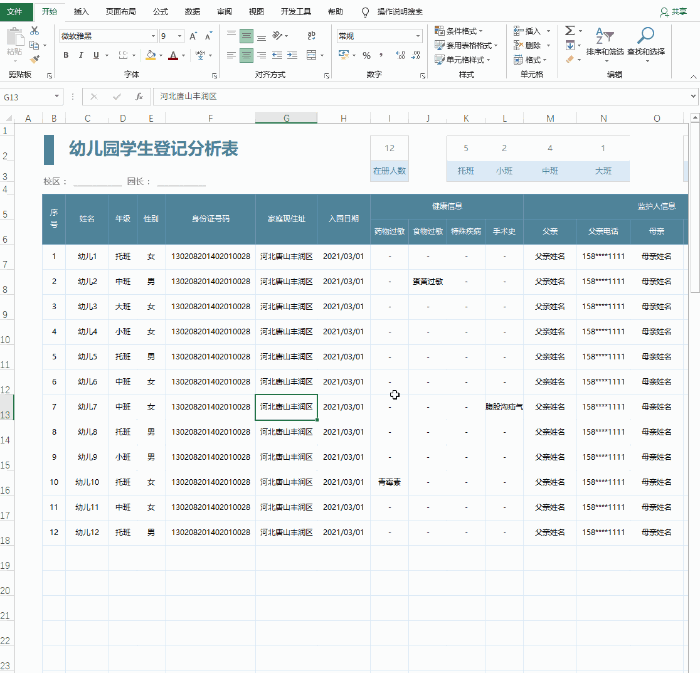
Task: Open Sort and Filter (排序和筛选)
Action: click(605, 43)
